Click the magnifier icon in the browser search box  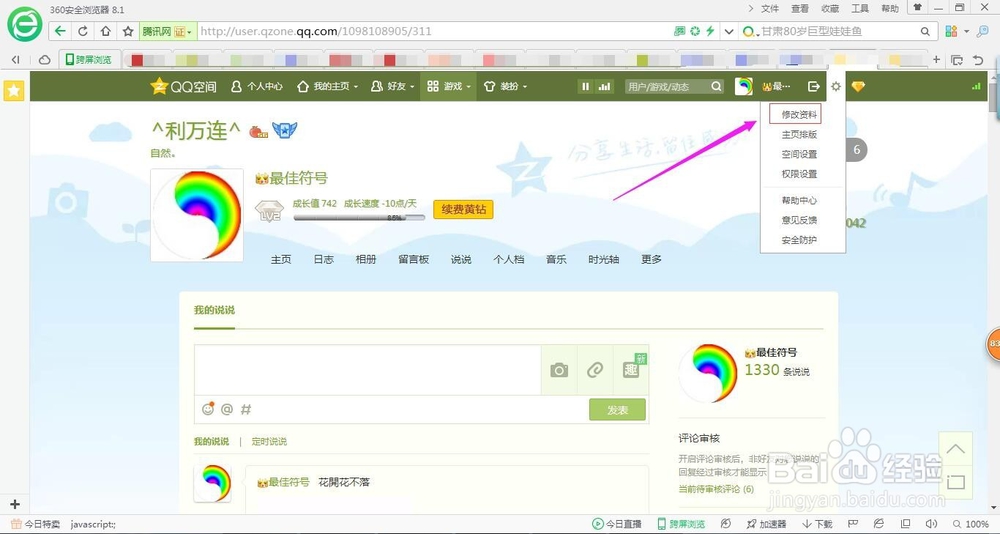925,31
